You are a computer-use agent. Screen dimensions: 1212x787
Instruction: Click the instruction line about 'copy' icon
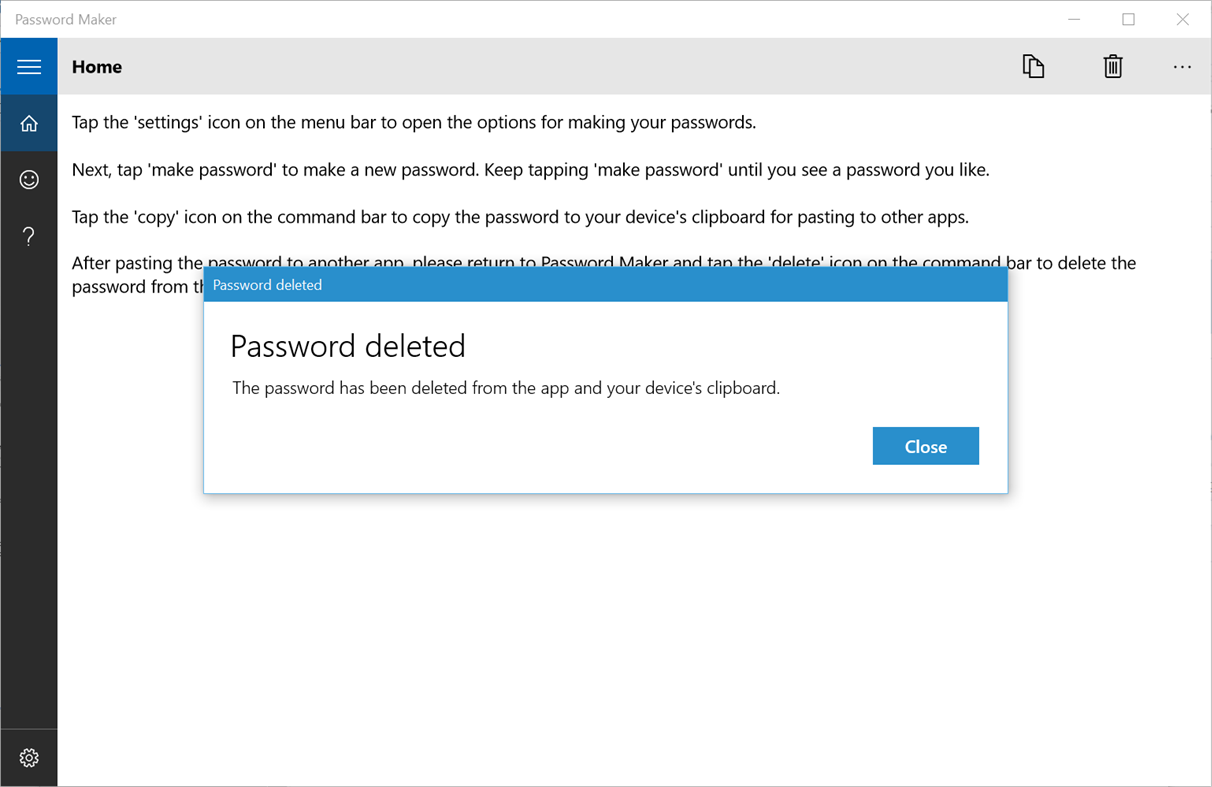pos(520,217)
